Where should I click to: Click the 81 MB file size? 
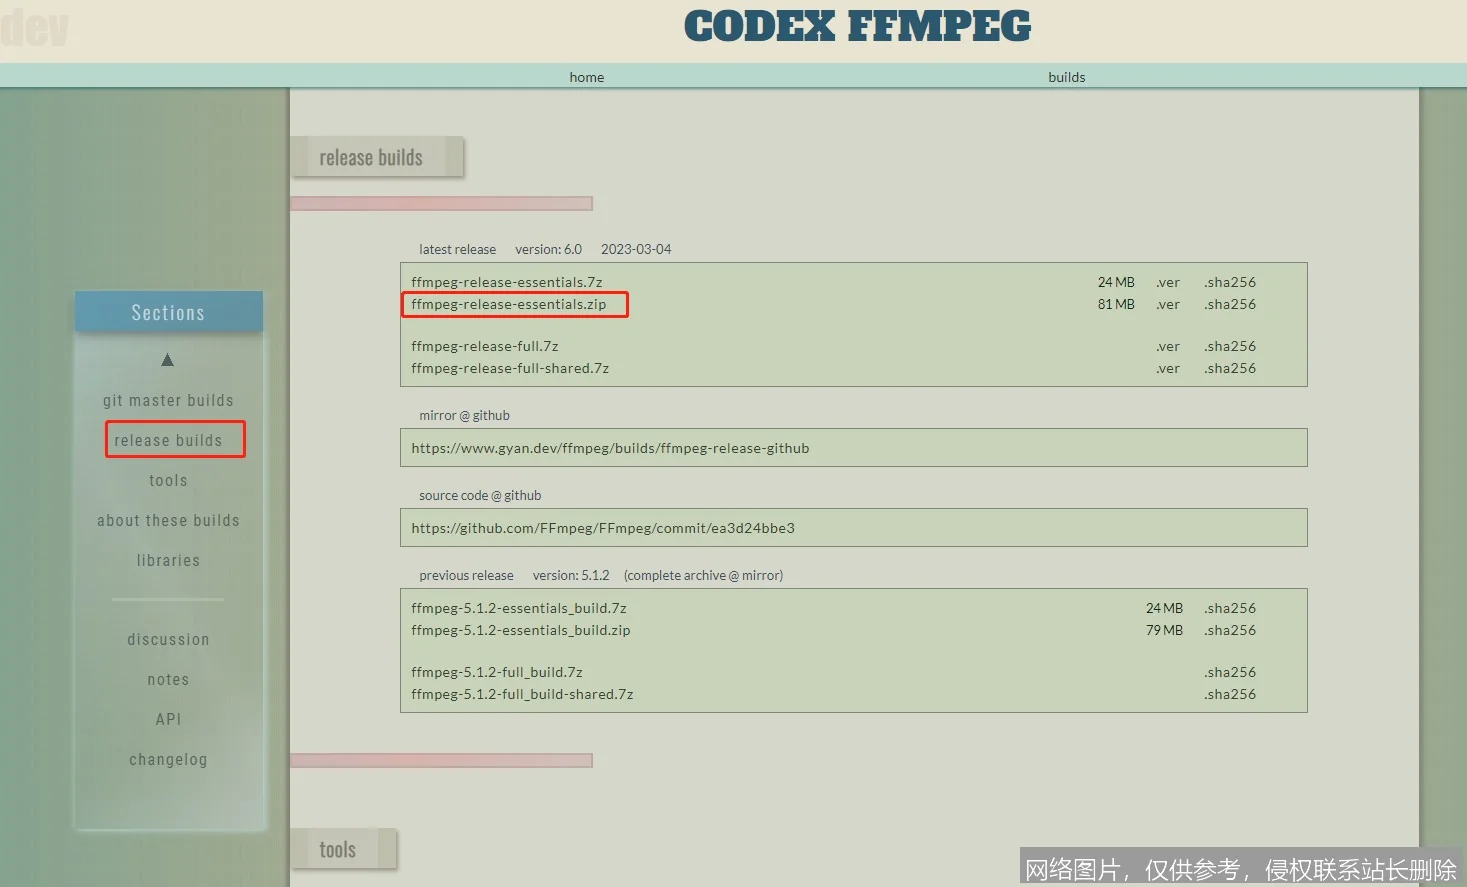pyautogui.click(x=1116, y=304)
